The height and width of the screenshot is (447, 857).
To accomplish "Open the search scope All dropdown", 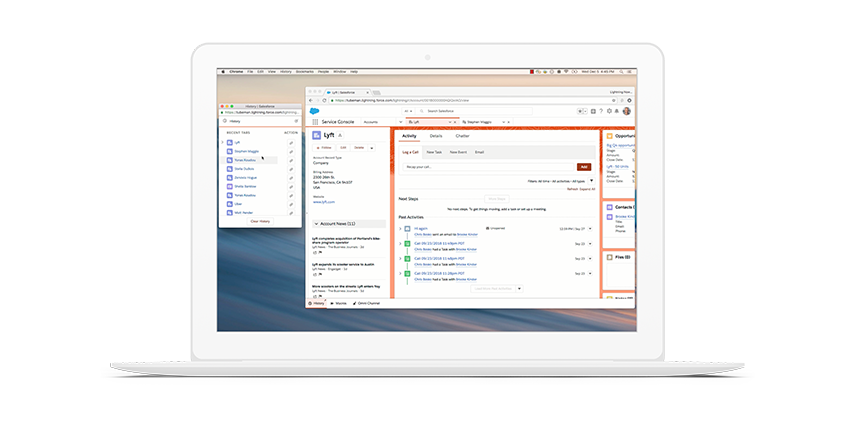I will pyautogui.click(x=408, y=111).
